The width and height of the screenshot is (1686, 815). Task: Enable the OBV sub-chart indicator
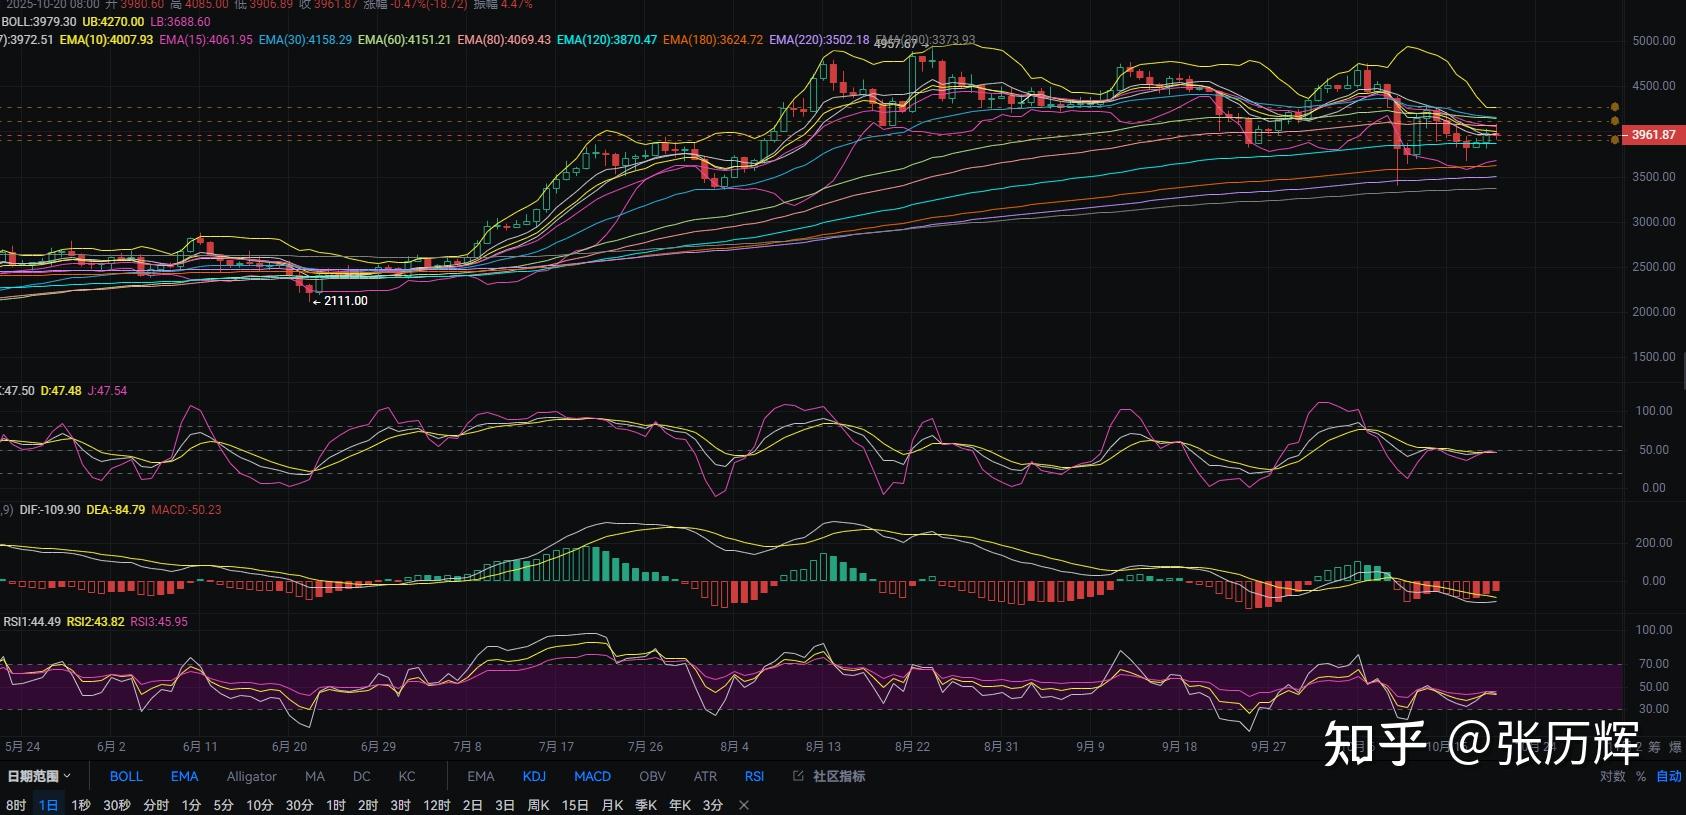[x=652, y=776]
